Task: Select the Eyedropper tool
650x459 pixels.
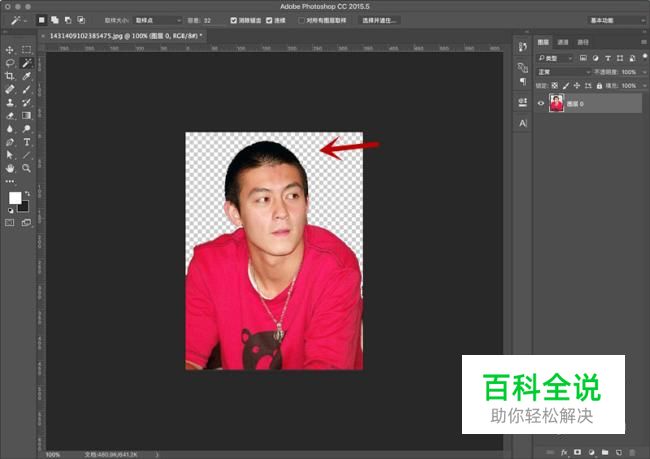Action: pos(26,75)
